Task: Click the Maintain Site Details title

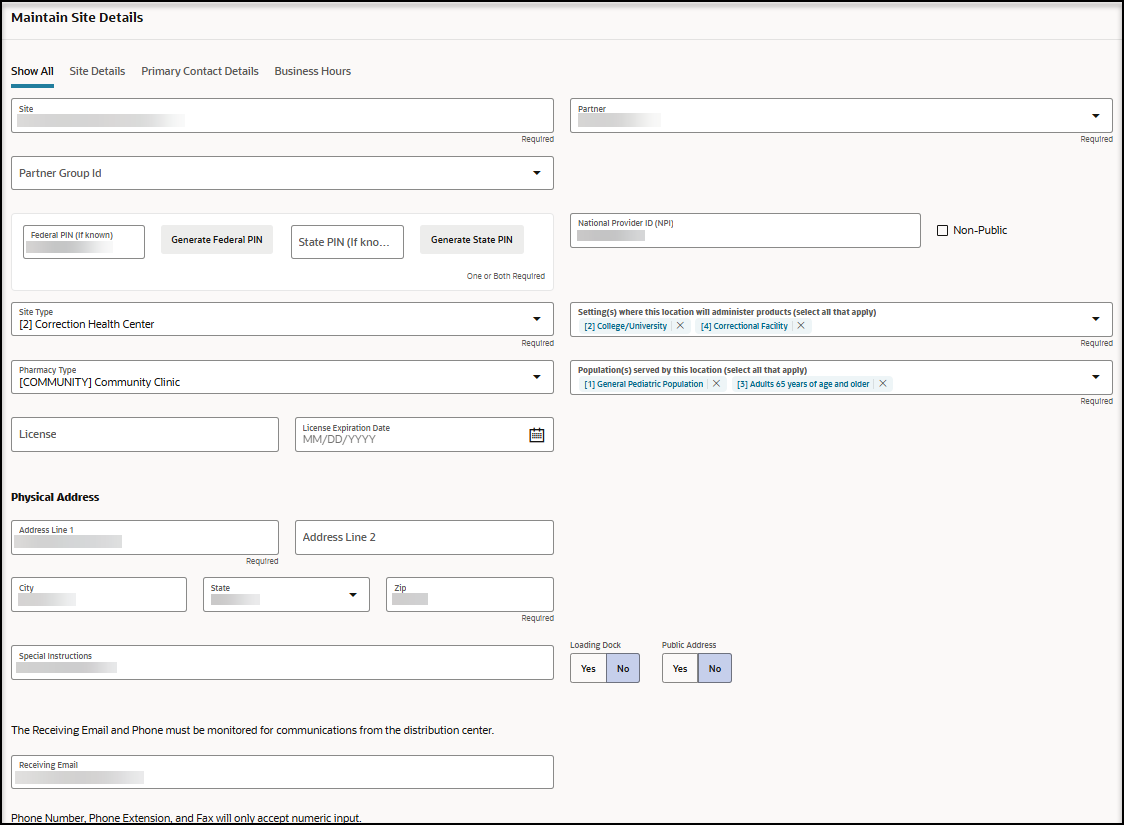Action: (x=77, y=17)
